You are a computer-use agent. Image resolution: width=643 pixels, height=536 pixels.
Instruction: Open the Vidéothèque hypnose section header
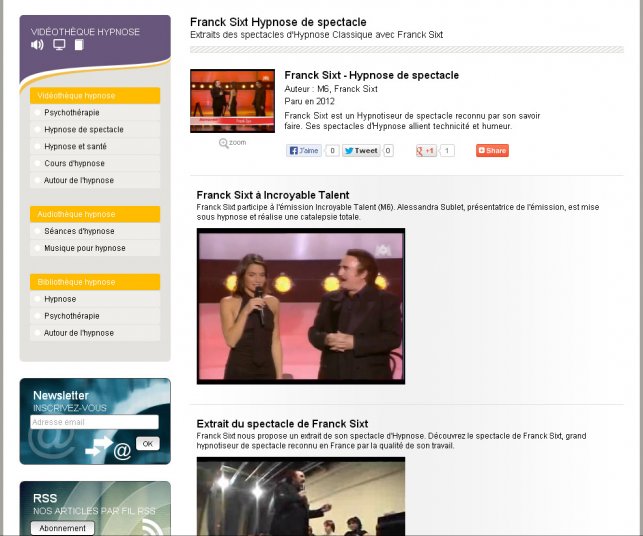95,96
